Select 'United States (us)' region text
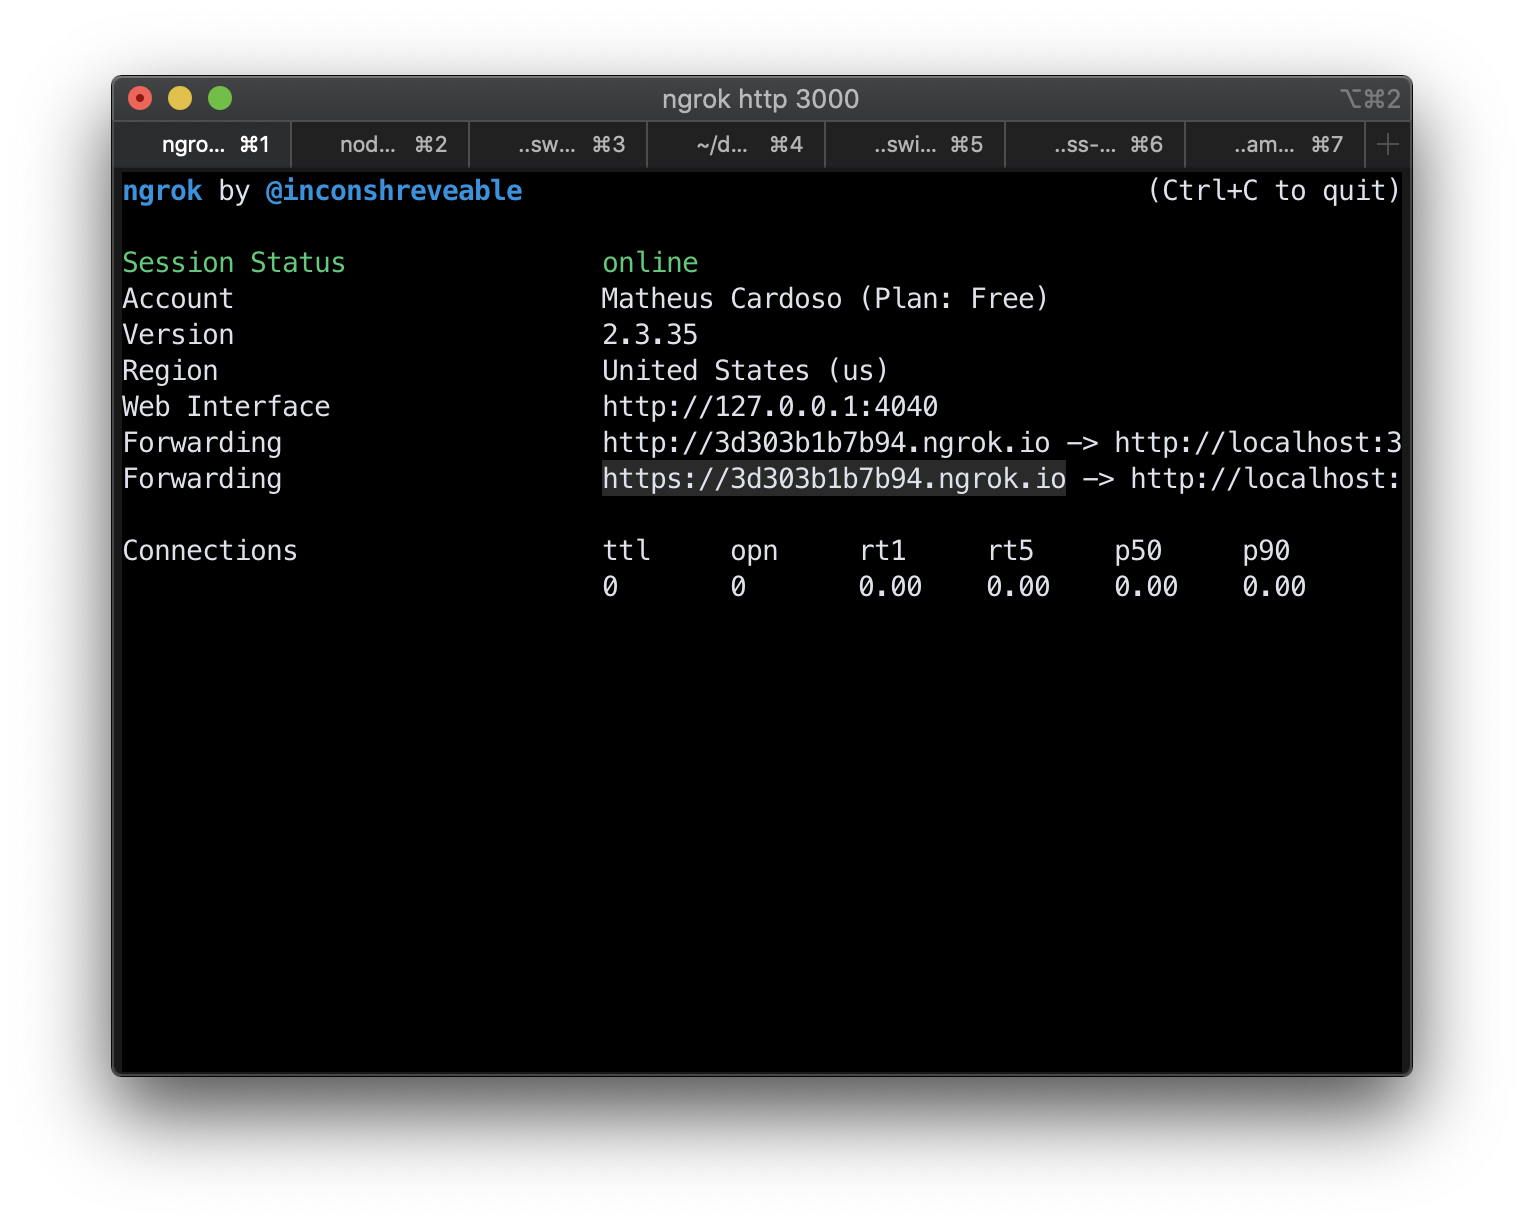1524x1224 pixels. coord(745,371)
